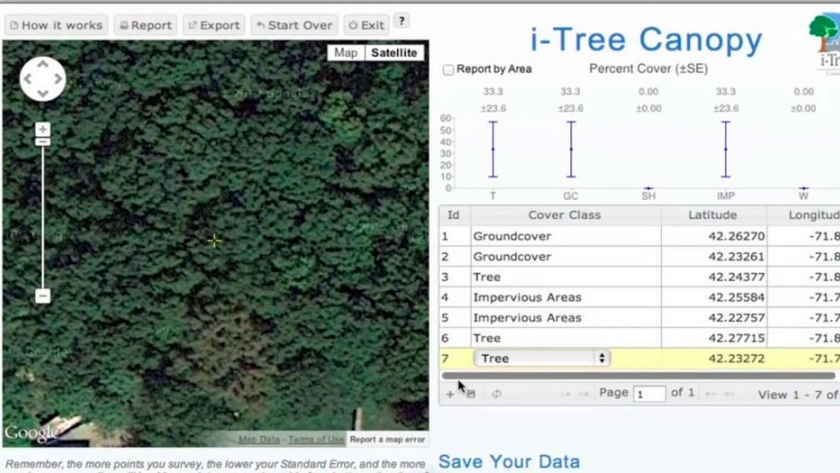Click the How it works button
The height and width of the screenshot is (473, 840).
(56, 25)
